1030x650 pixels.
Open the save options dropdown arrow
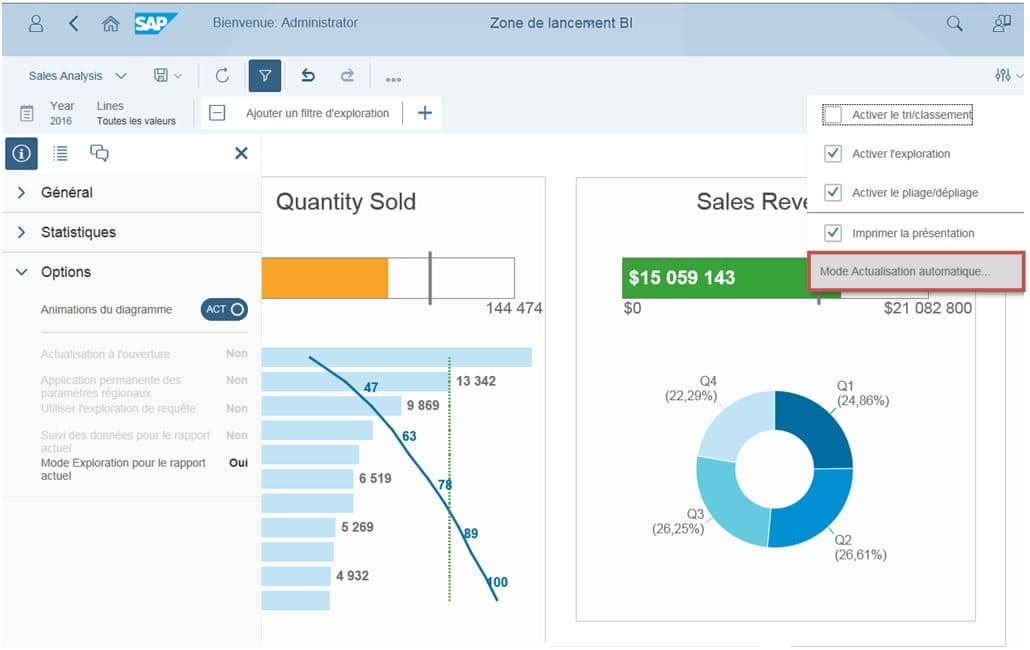[178, 76]
